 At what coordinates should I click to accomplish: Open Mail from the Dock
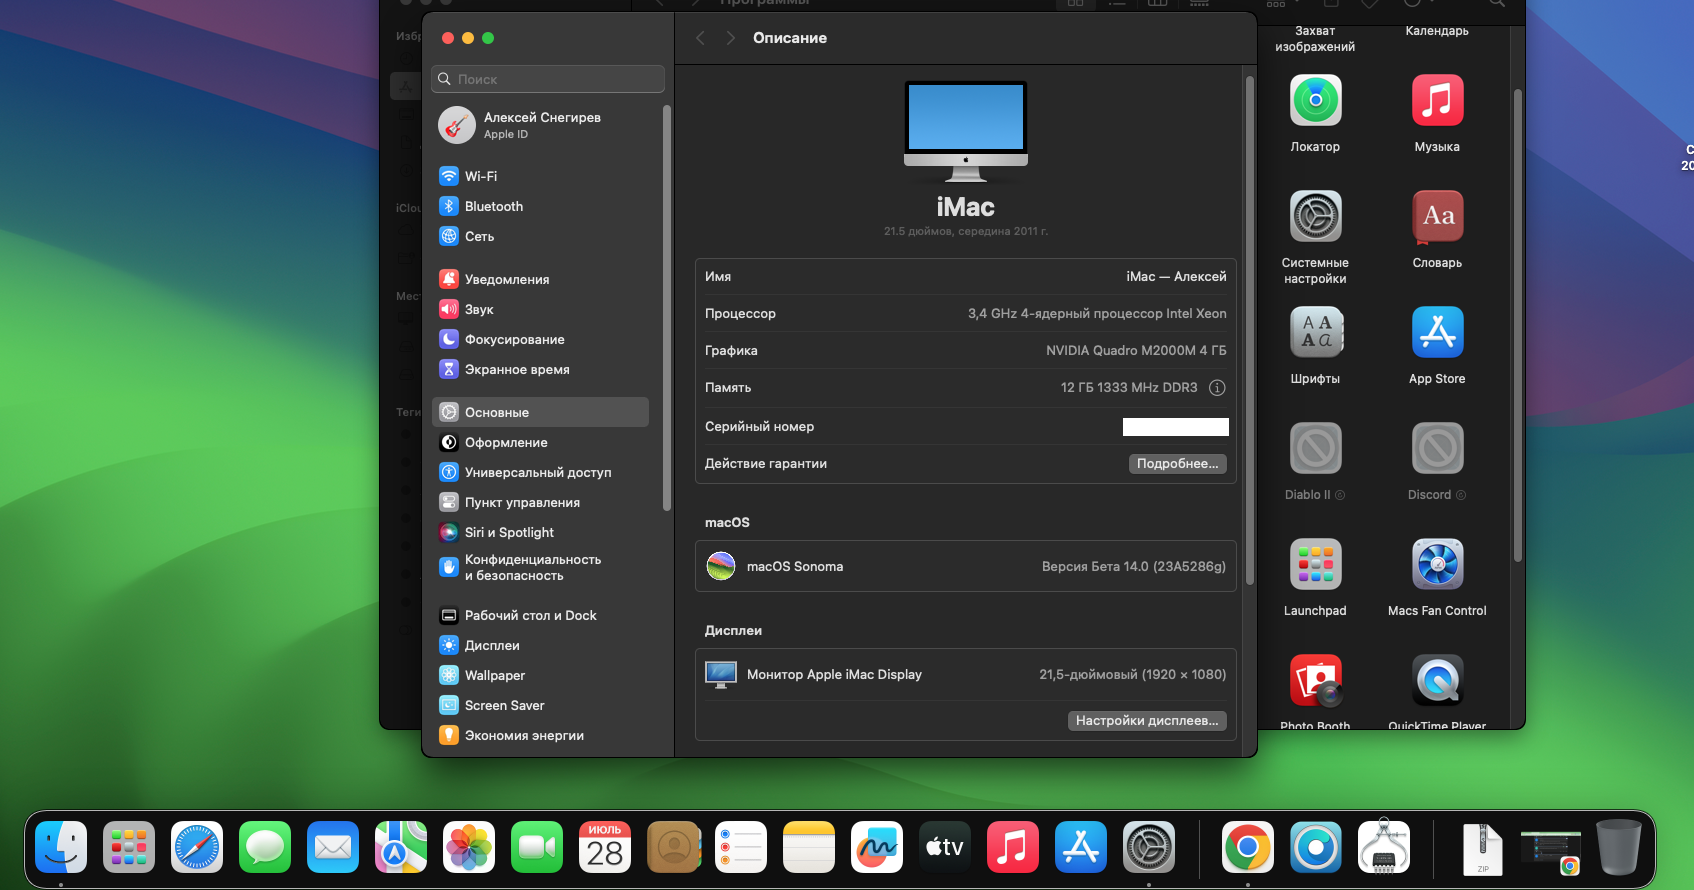(x=333, y=847)
